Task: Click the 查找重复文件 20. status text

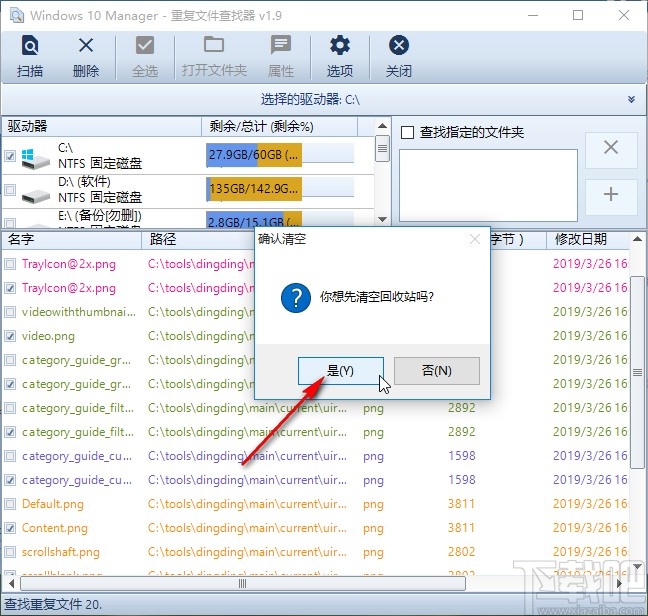Action: pos(52,604)
